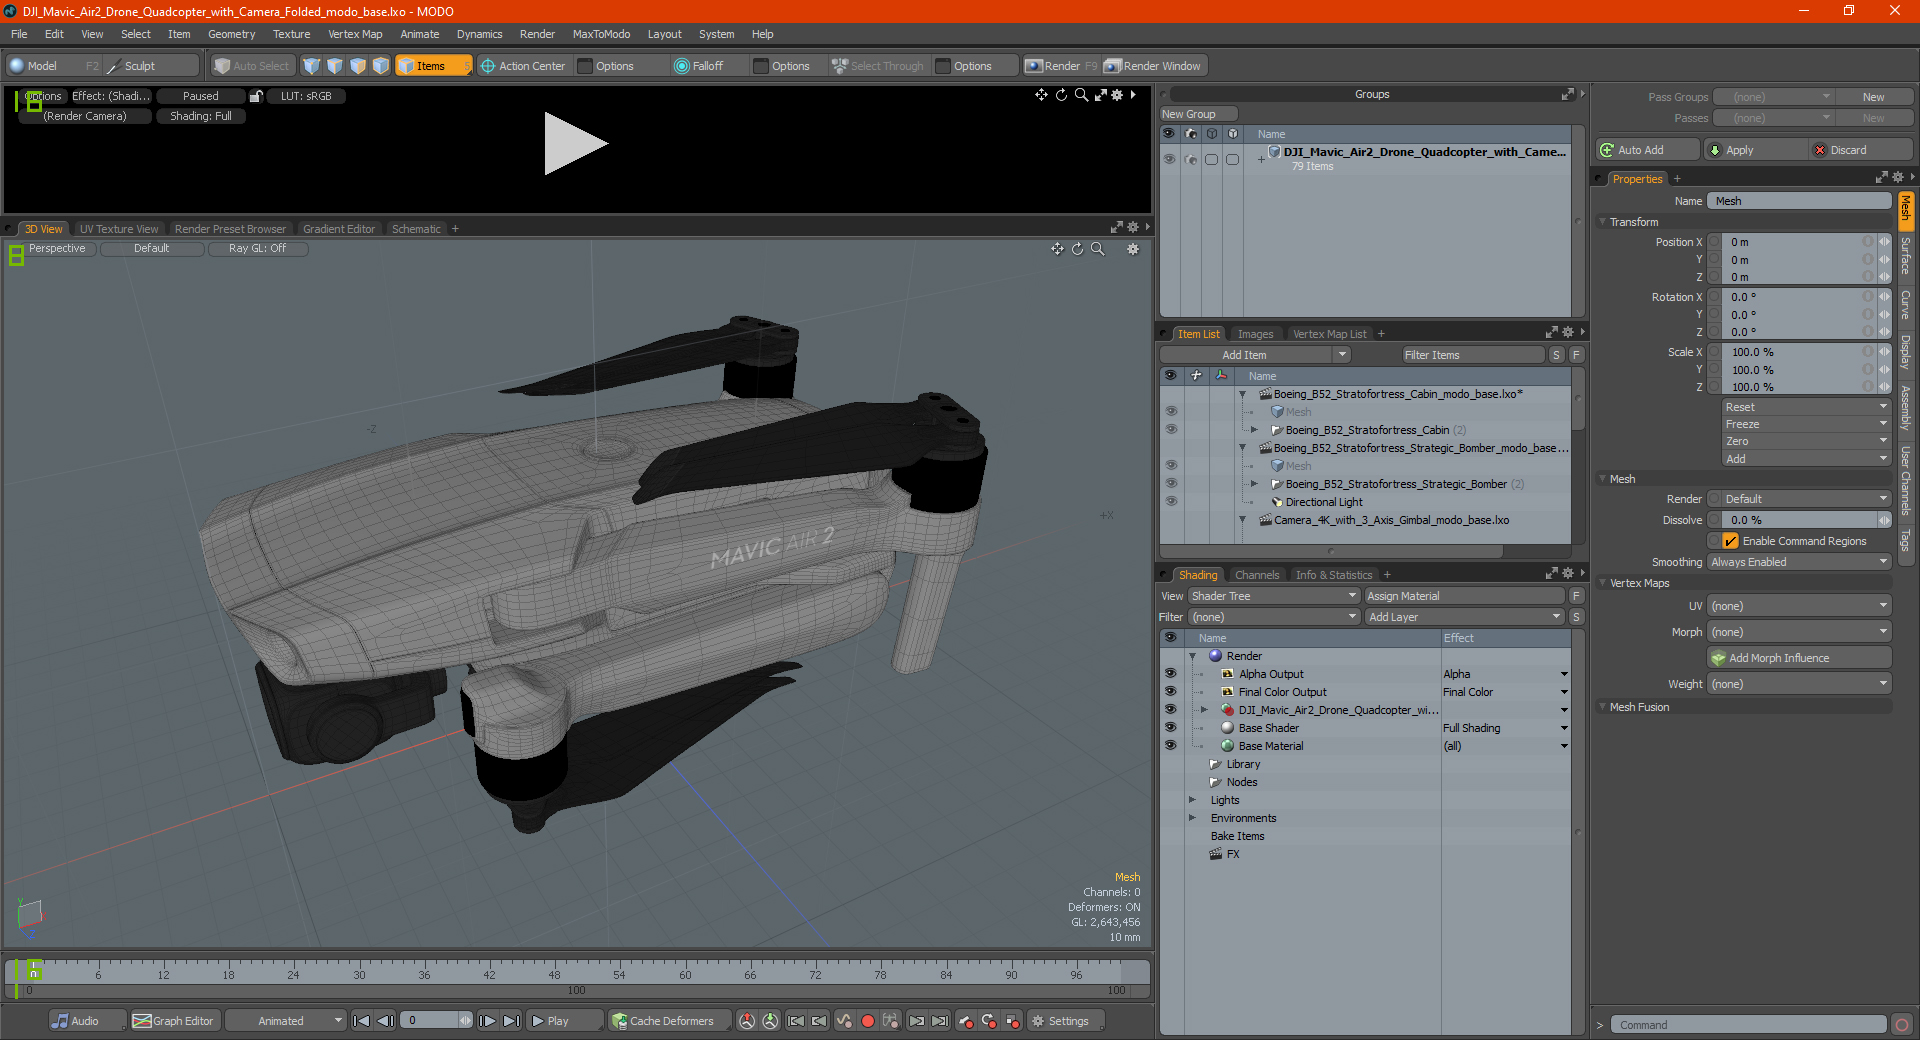Screen dimensions: 1920x1040
Task: Click the Discard button icon
Action: click(x=1820, y=150)
